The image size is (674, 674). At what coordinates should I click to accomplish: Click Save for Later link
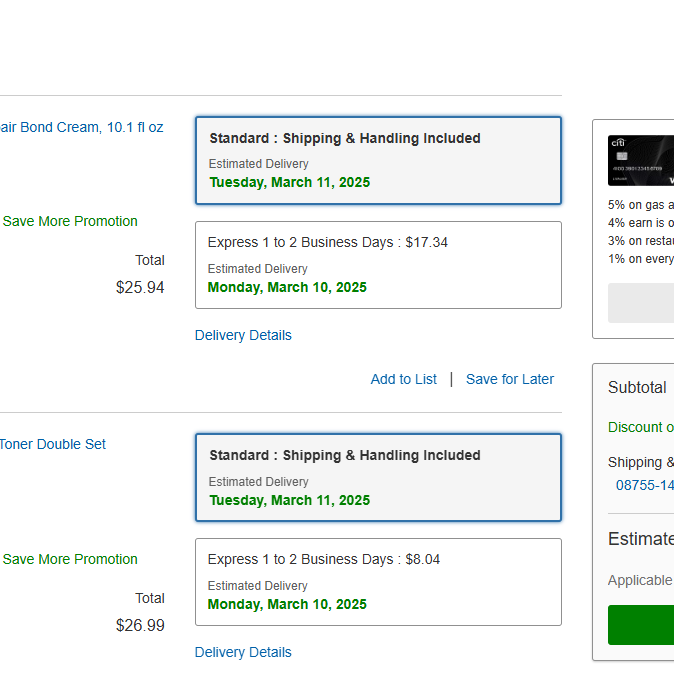click(509, 379)
